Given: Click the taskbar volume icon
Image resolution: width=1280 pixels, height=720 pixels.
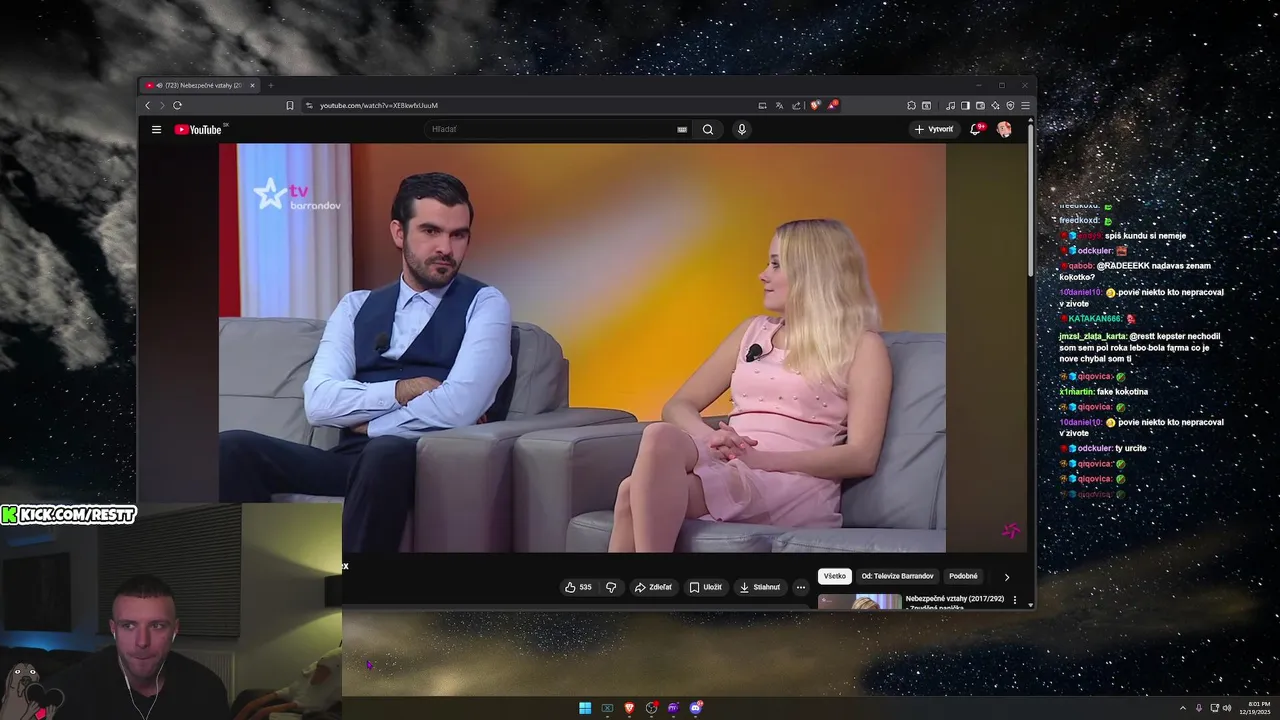Looking at the screenshot, I should 1227,708.
